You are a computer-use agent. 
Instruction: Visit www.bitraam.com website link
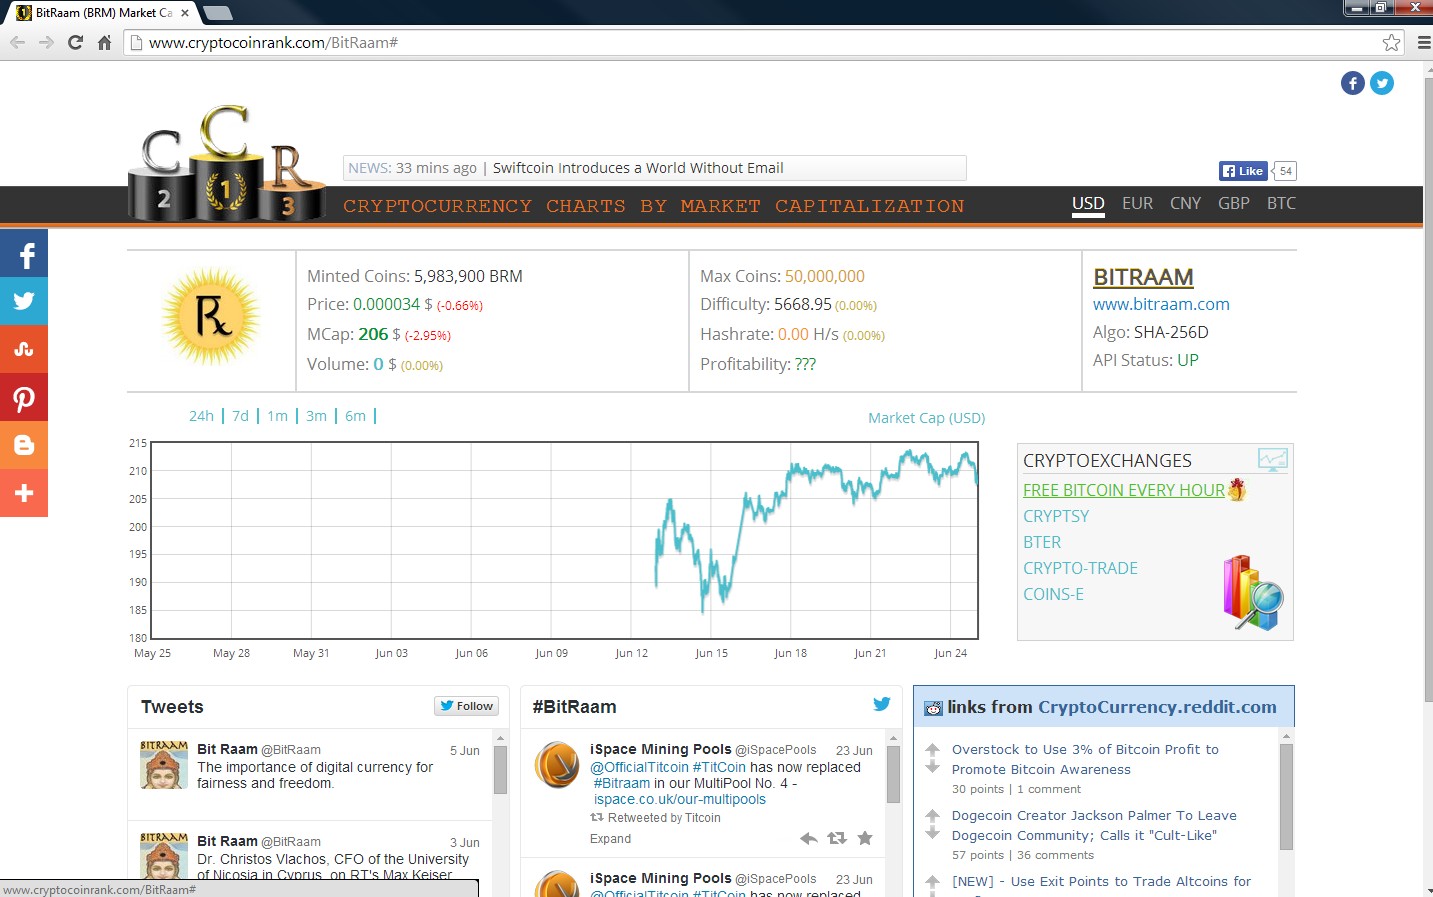tap(1161, 304)
